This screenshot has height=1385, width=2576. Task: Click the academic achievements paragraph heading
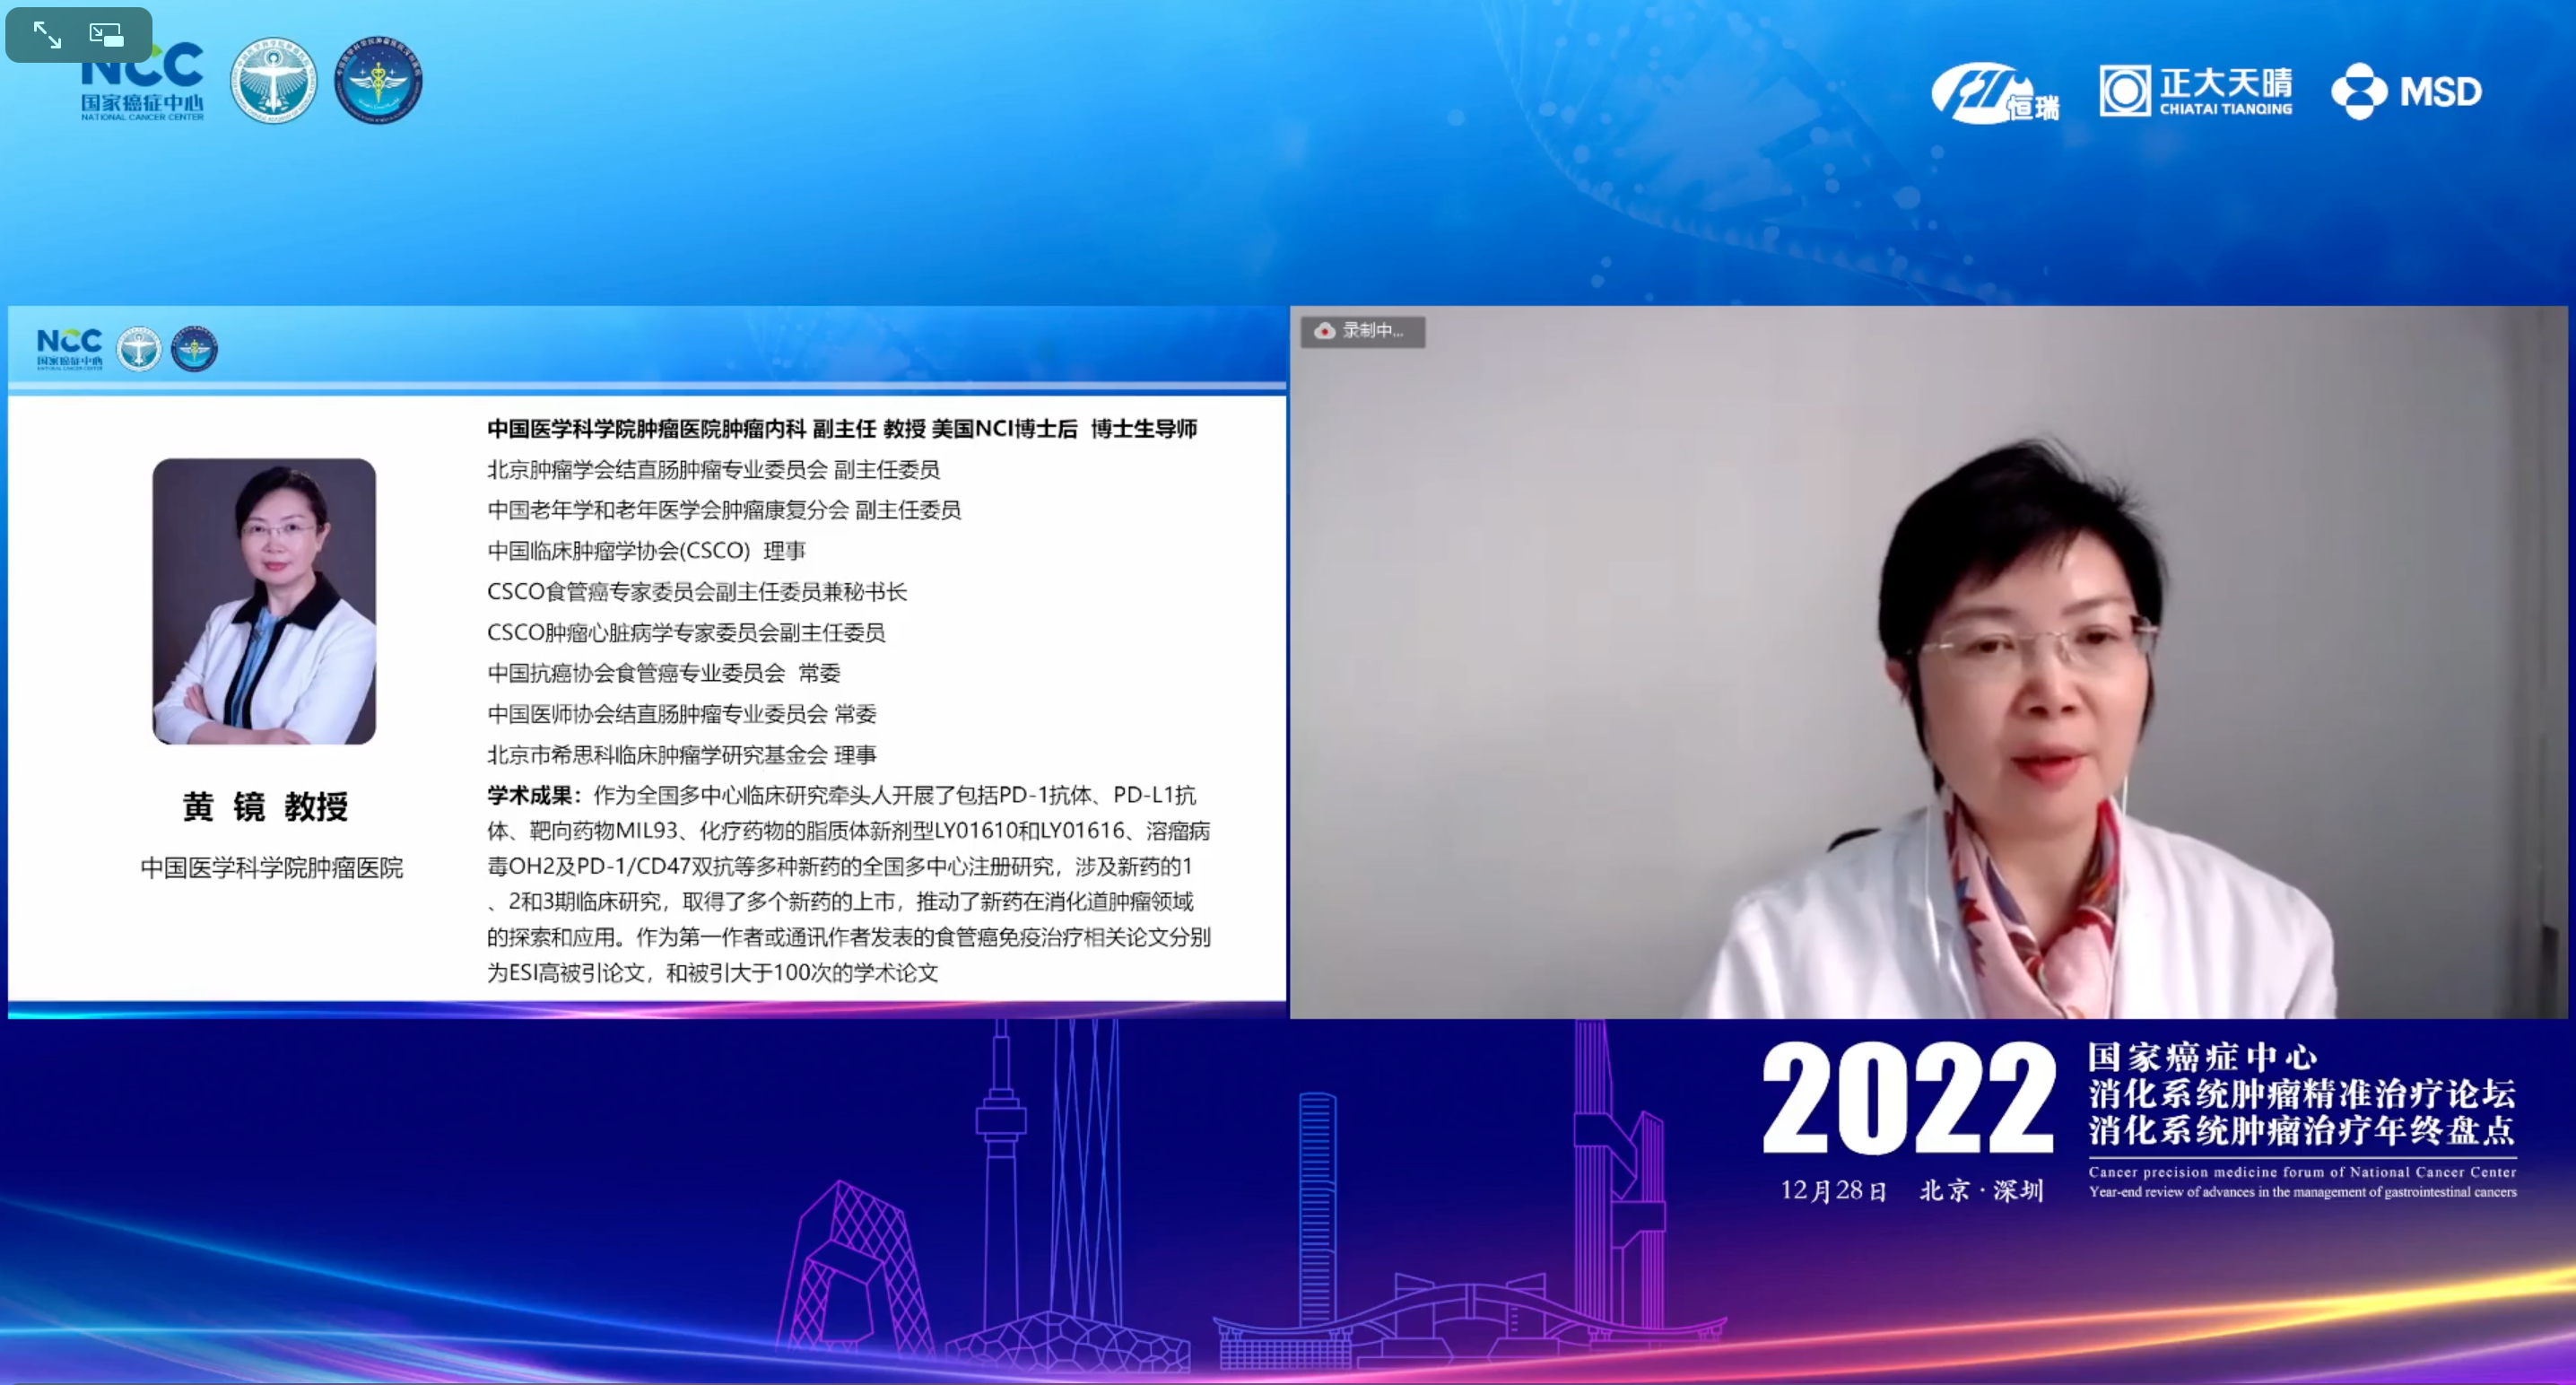click(532, 796)
